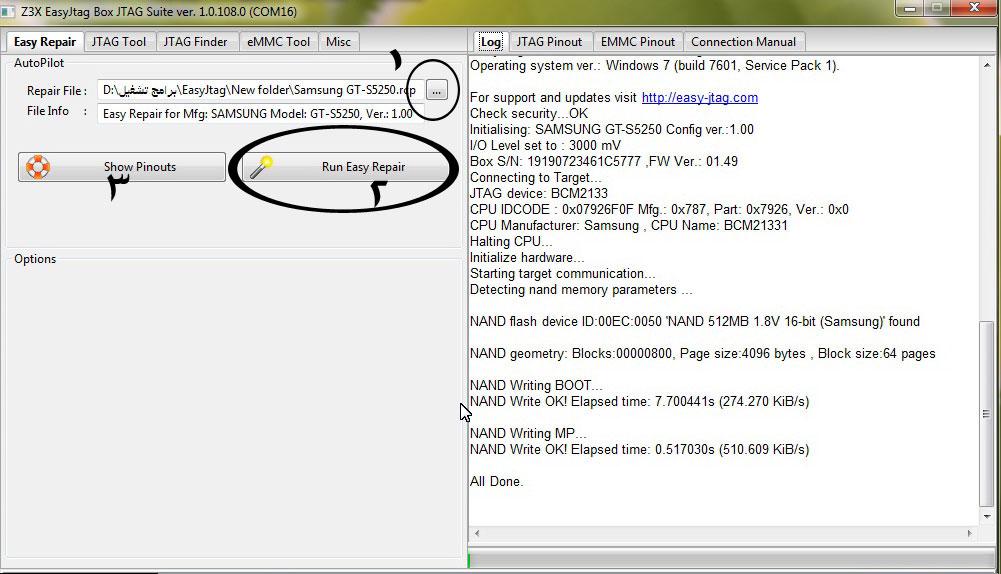
Task: Click the 'Connecting to Target...' log line
Action: pos(536,177)
